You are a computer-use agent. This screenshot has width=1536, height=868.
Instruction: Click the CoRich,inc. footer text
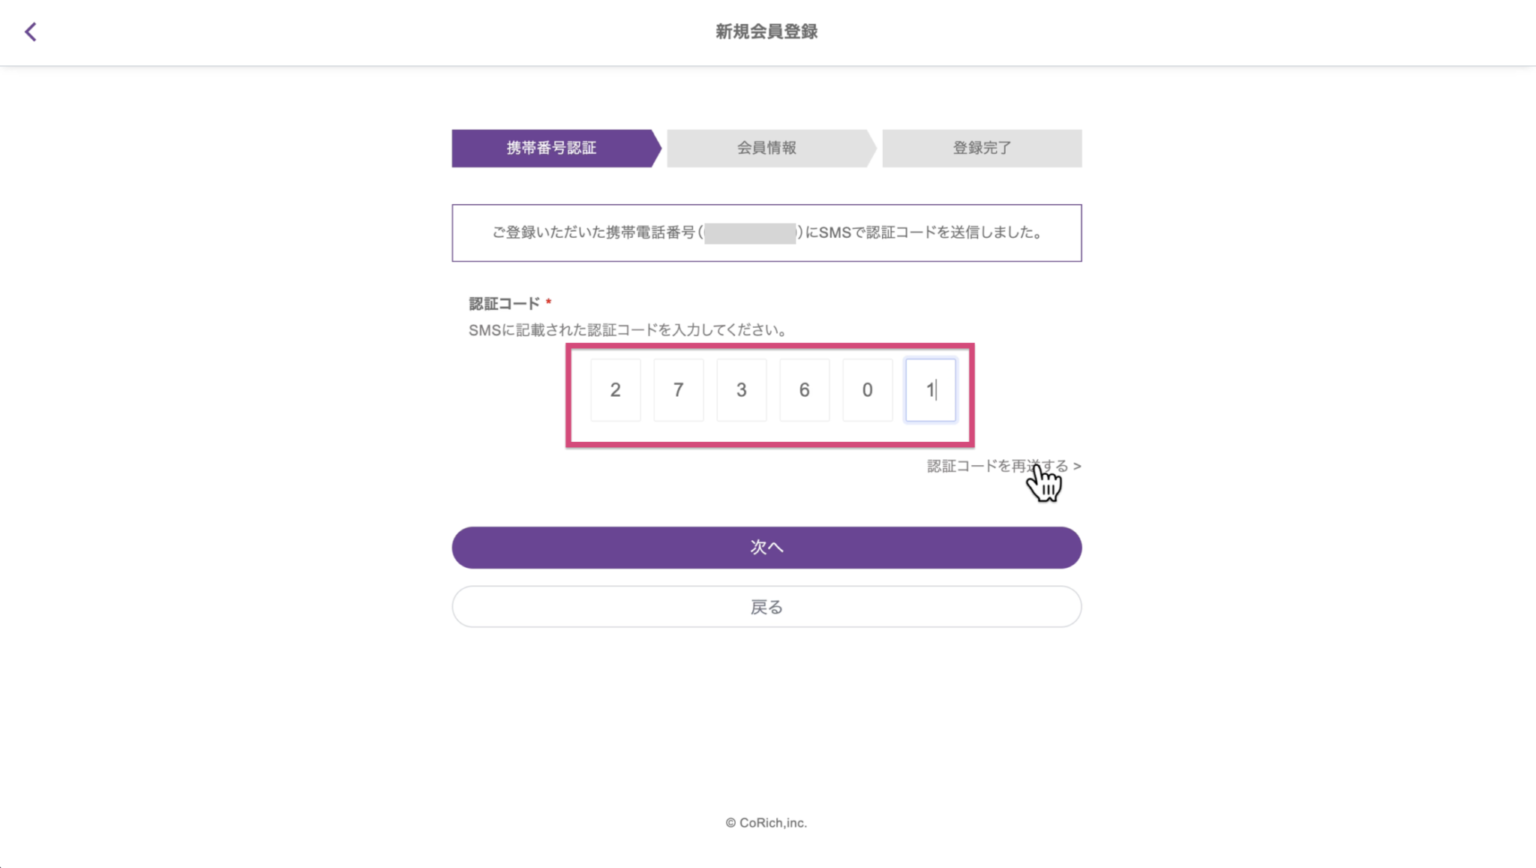[x=766, y=822]
